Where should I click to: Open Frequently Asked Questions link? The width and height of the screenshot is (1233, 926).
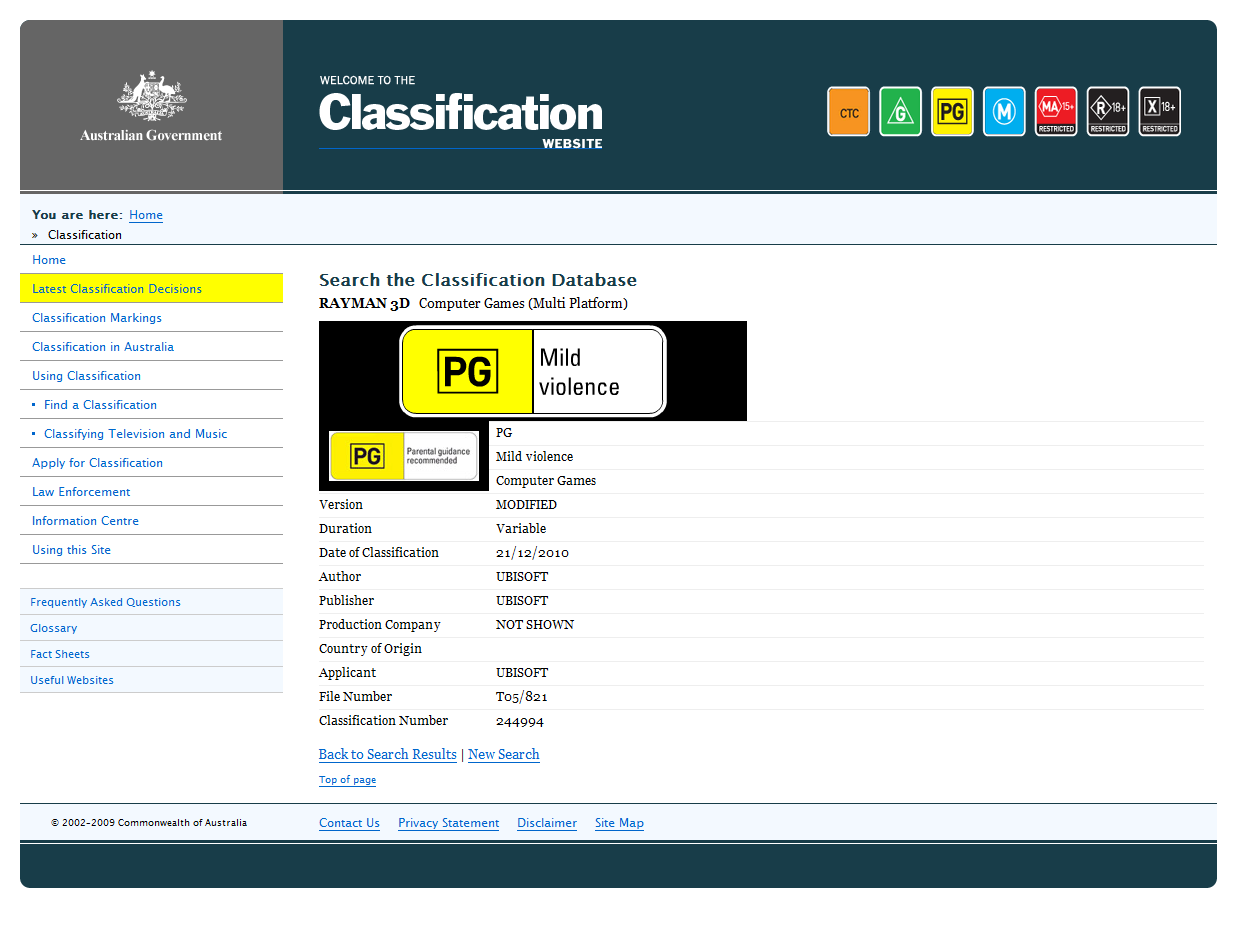coord(105,602)
